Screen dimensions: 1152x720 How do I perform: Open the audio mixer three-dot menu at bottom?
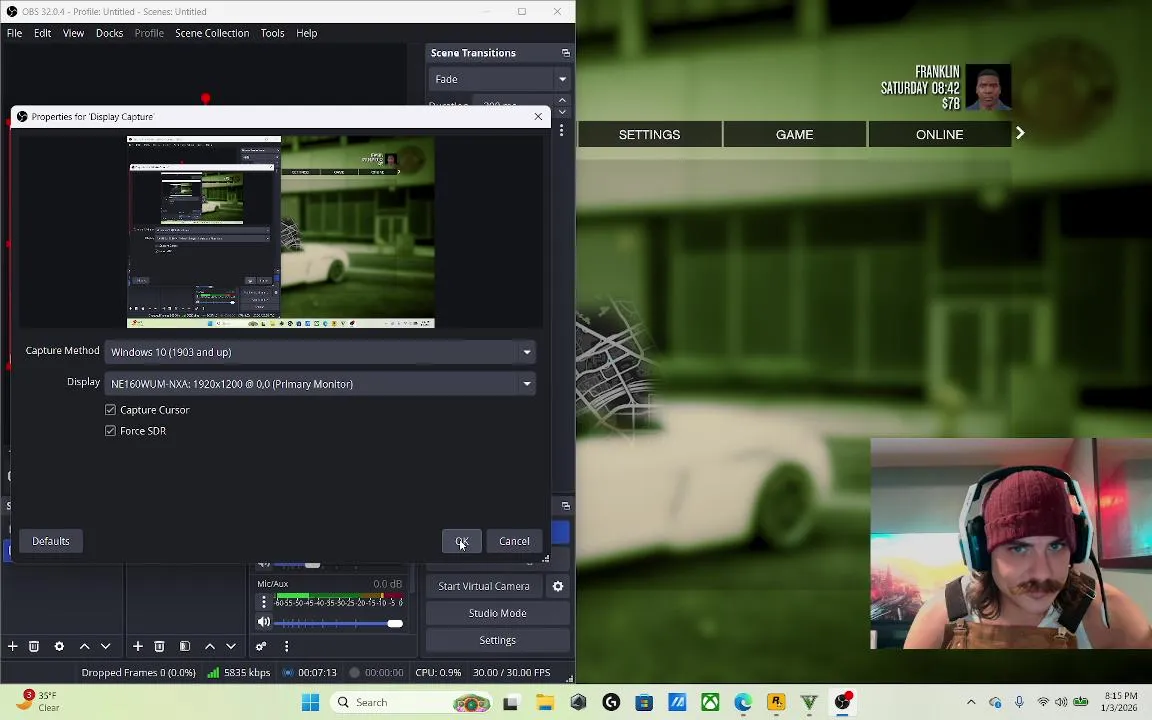(x=287, y=646)
